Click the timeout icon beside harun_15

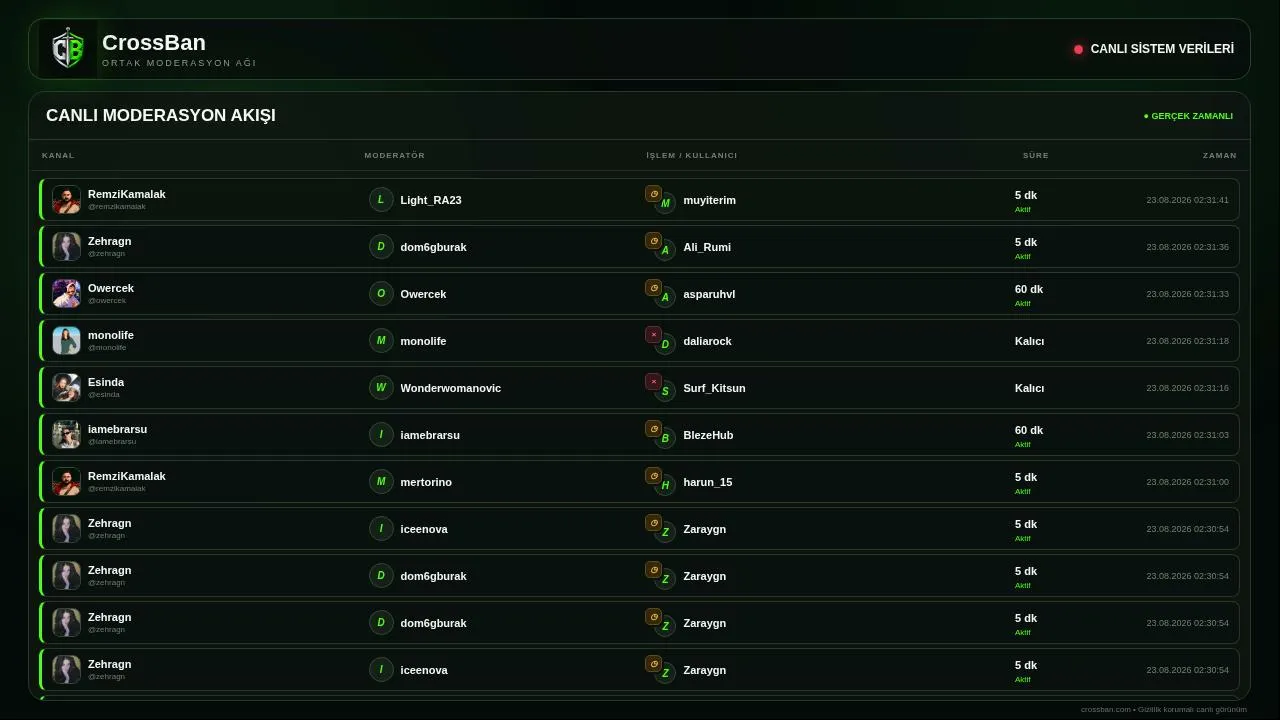[653, 476]
